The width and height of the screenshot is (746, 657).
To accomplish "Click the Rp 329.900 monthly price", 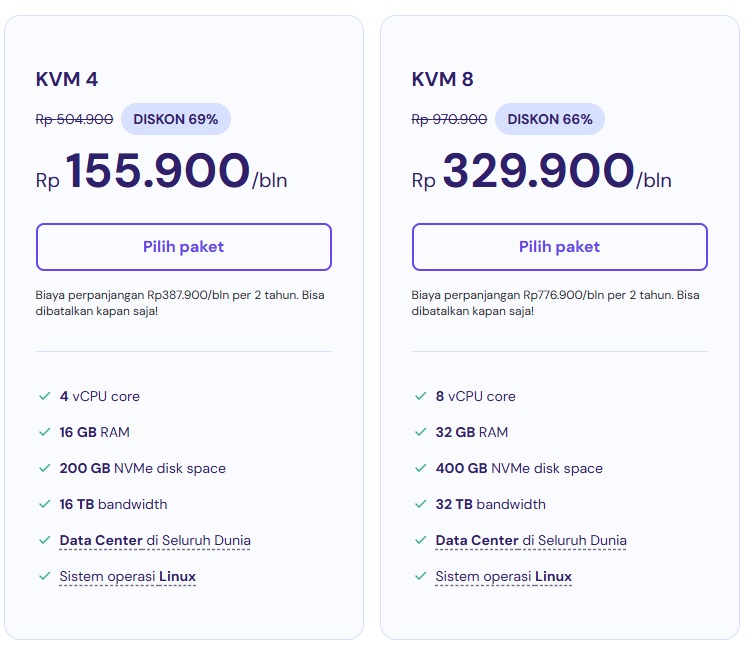I will (x=538, y=171).
